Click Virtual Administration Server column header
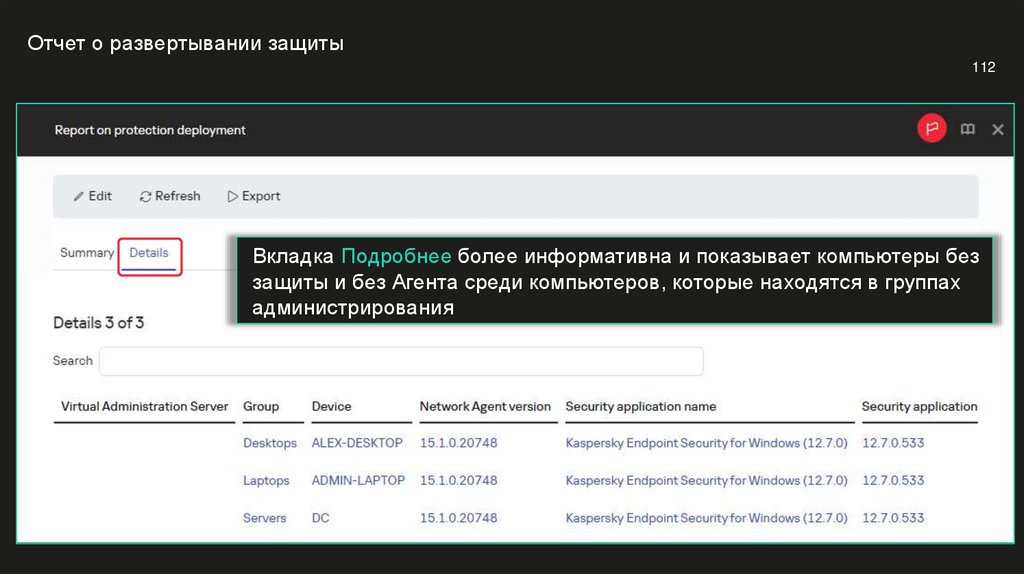1024x574 pixels. (x=144, y=407)
